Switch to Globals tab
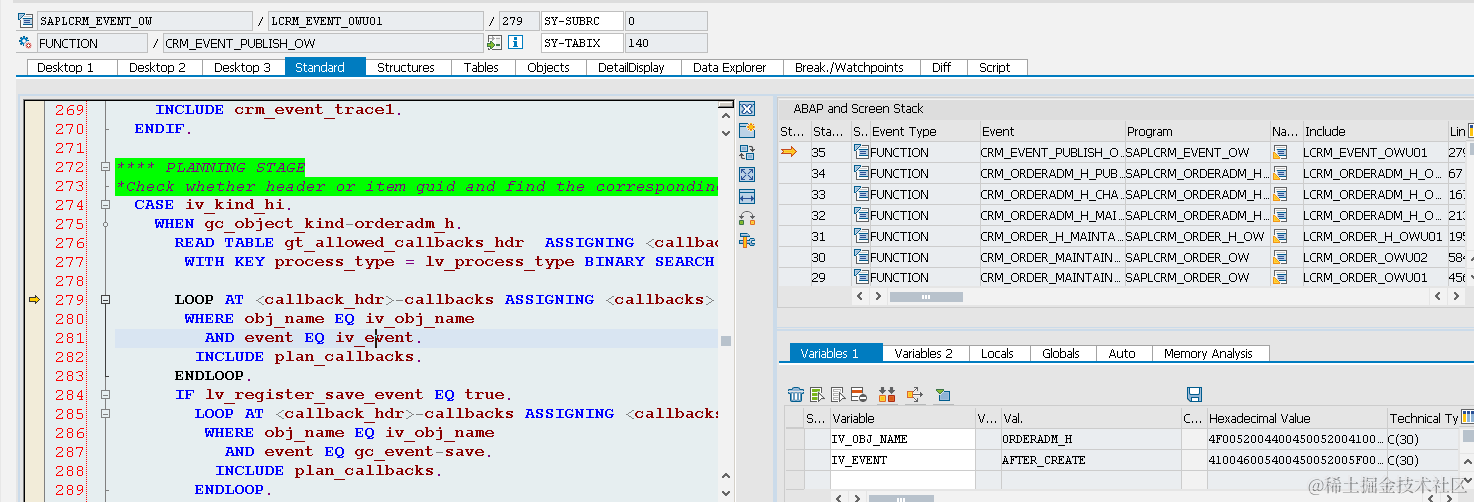The image size is (1474, 502). [1061, 353]
